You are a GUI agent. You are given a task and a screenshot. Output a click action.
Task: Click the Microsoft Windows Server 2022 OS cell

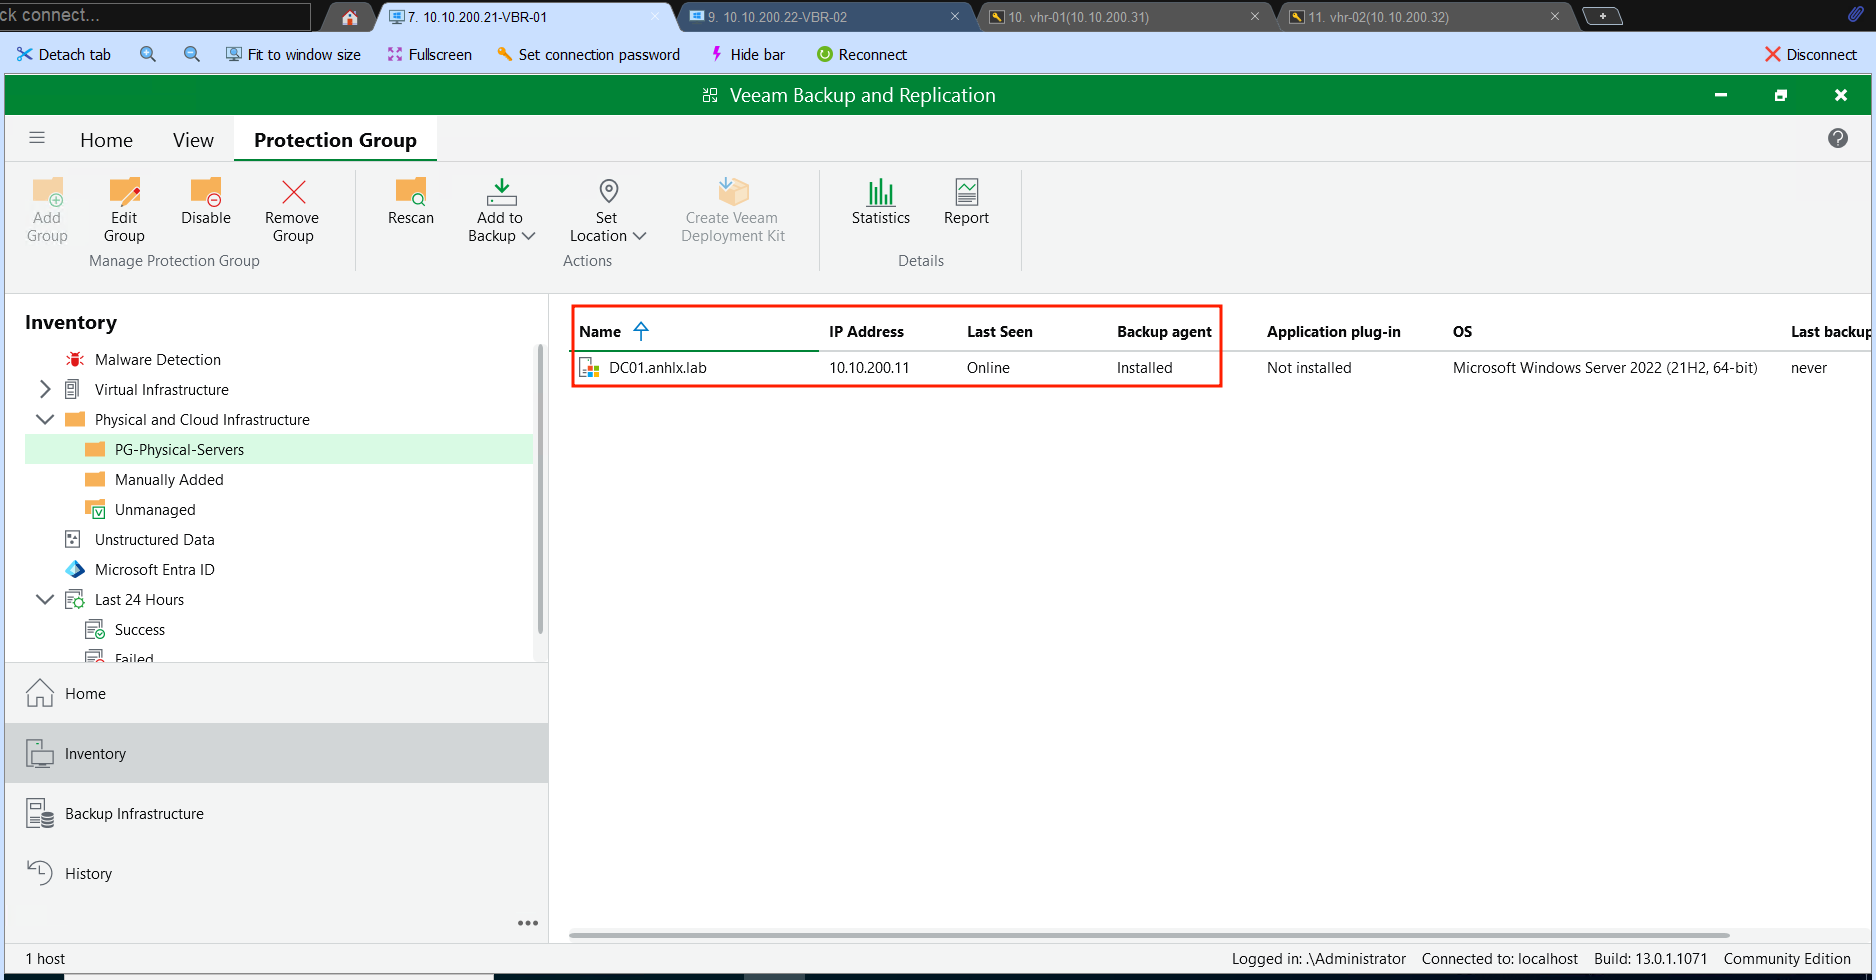coord(1605,367)
